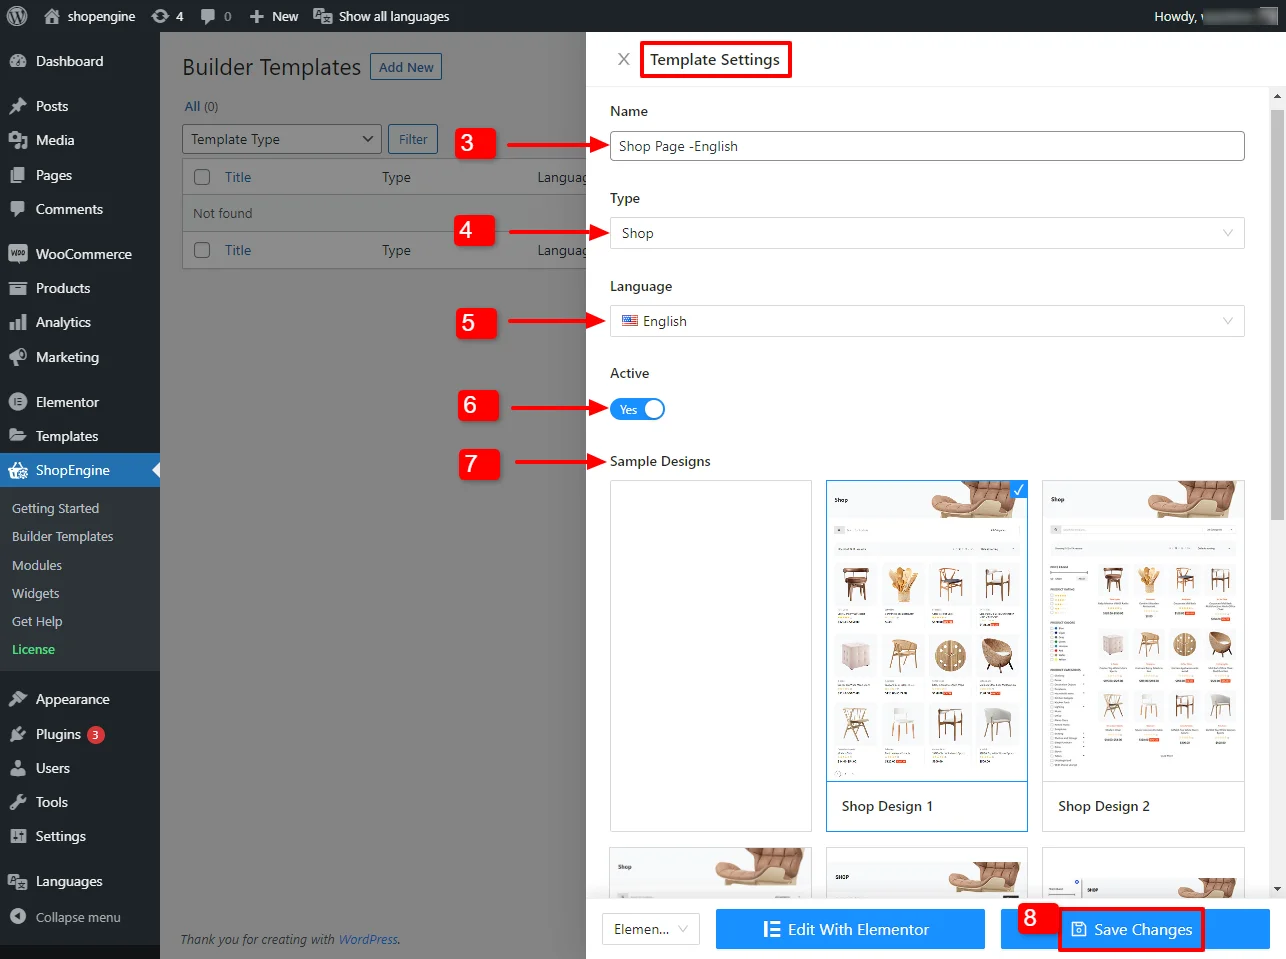
Task: Check the select-all box in the table header
Action: pos(202,177)
